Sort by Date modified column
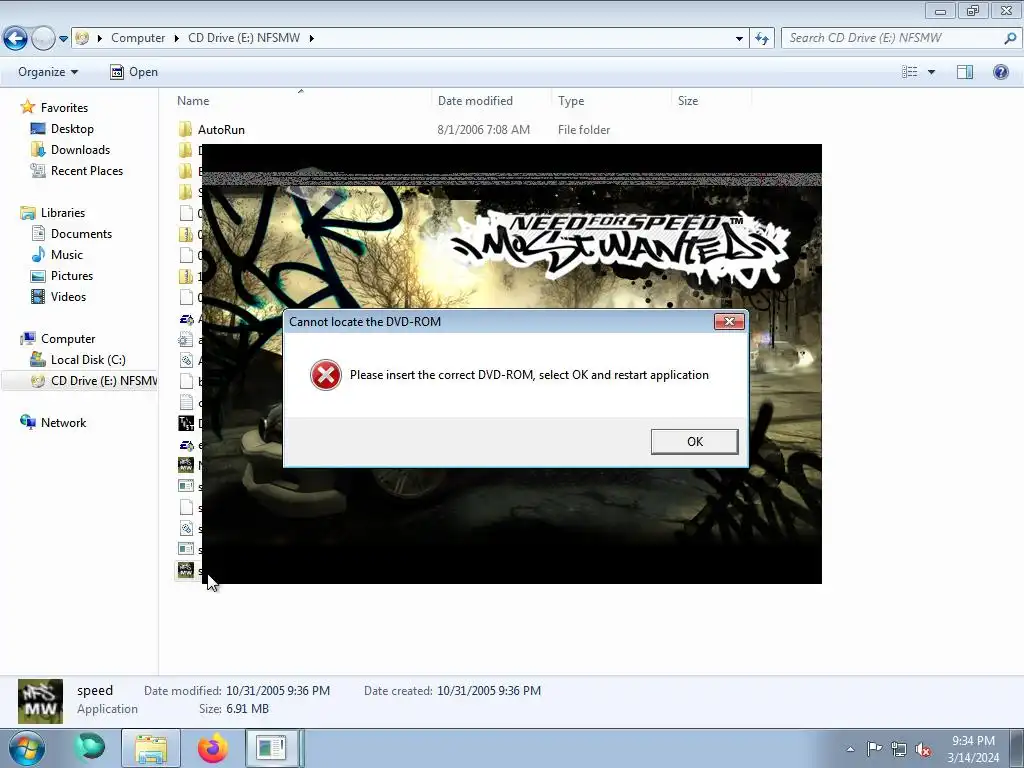Screen dimensions: 1024x768 [475, 101]
